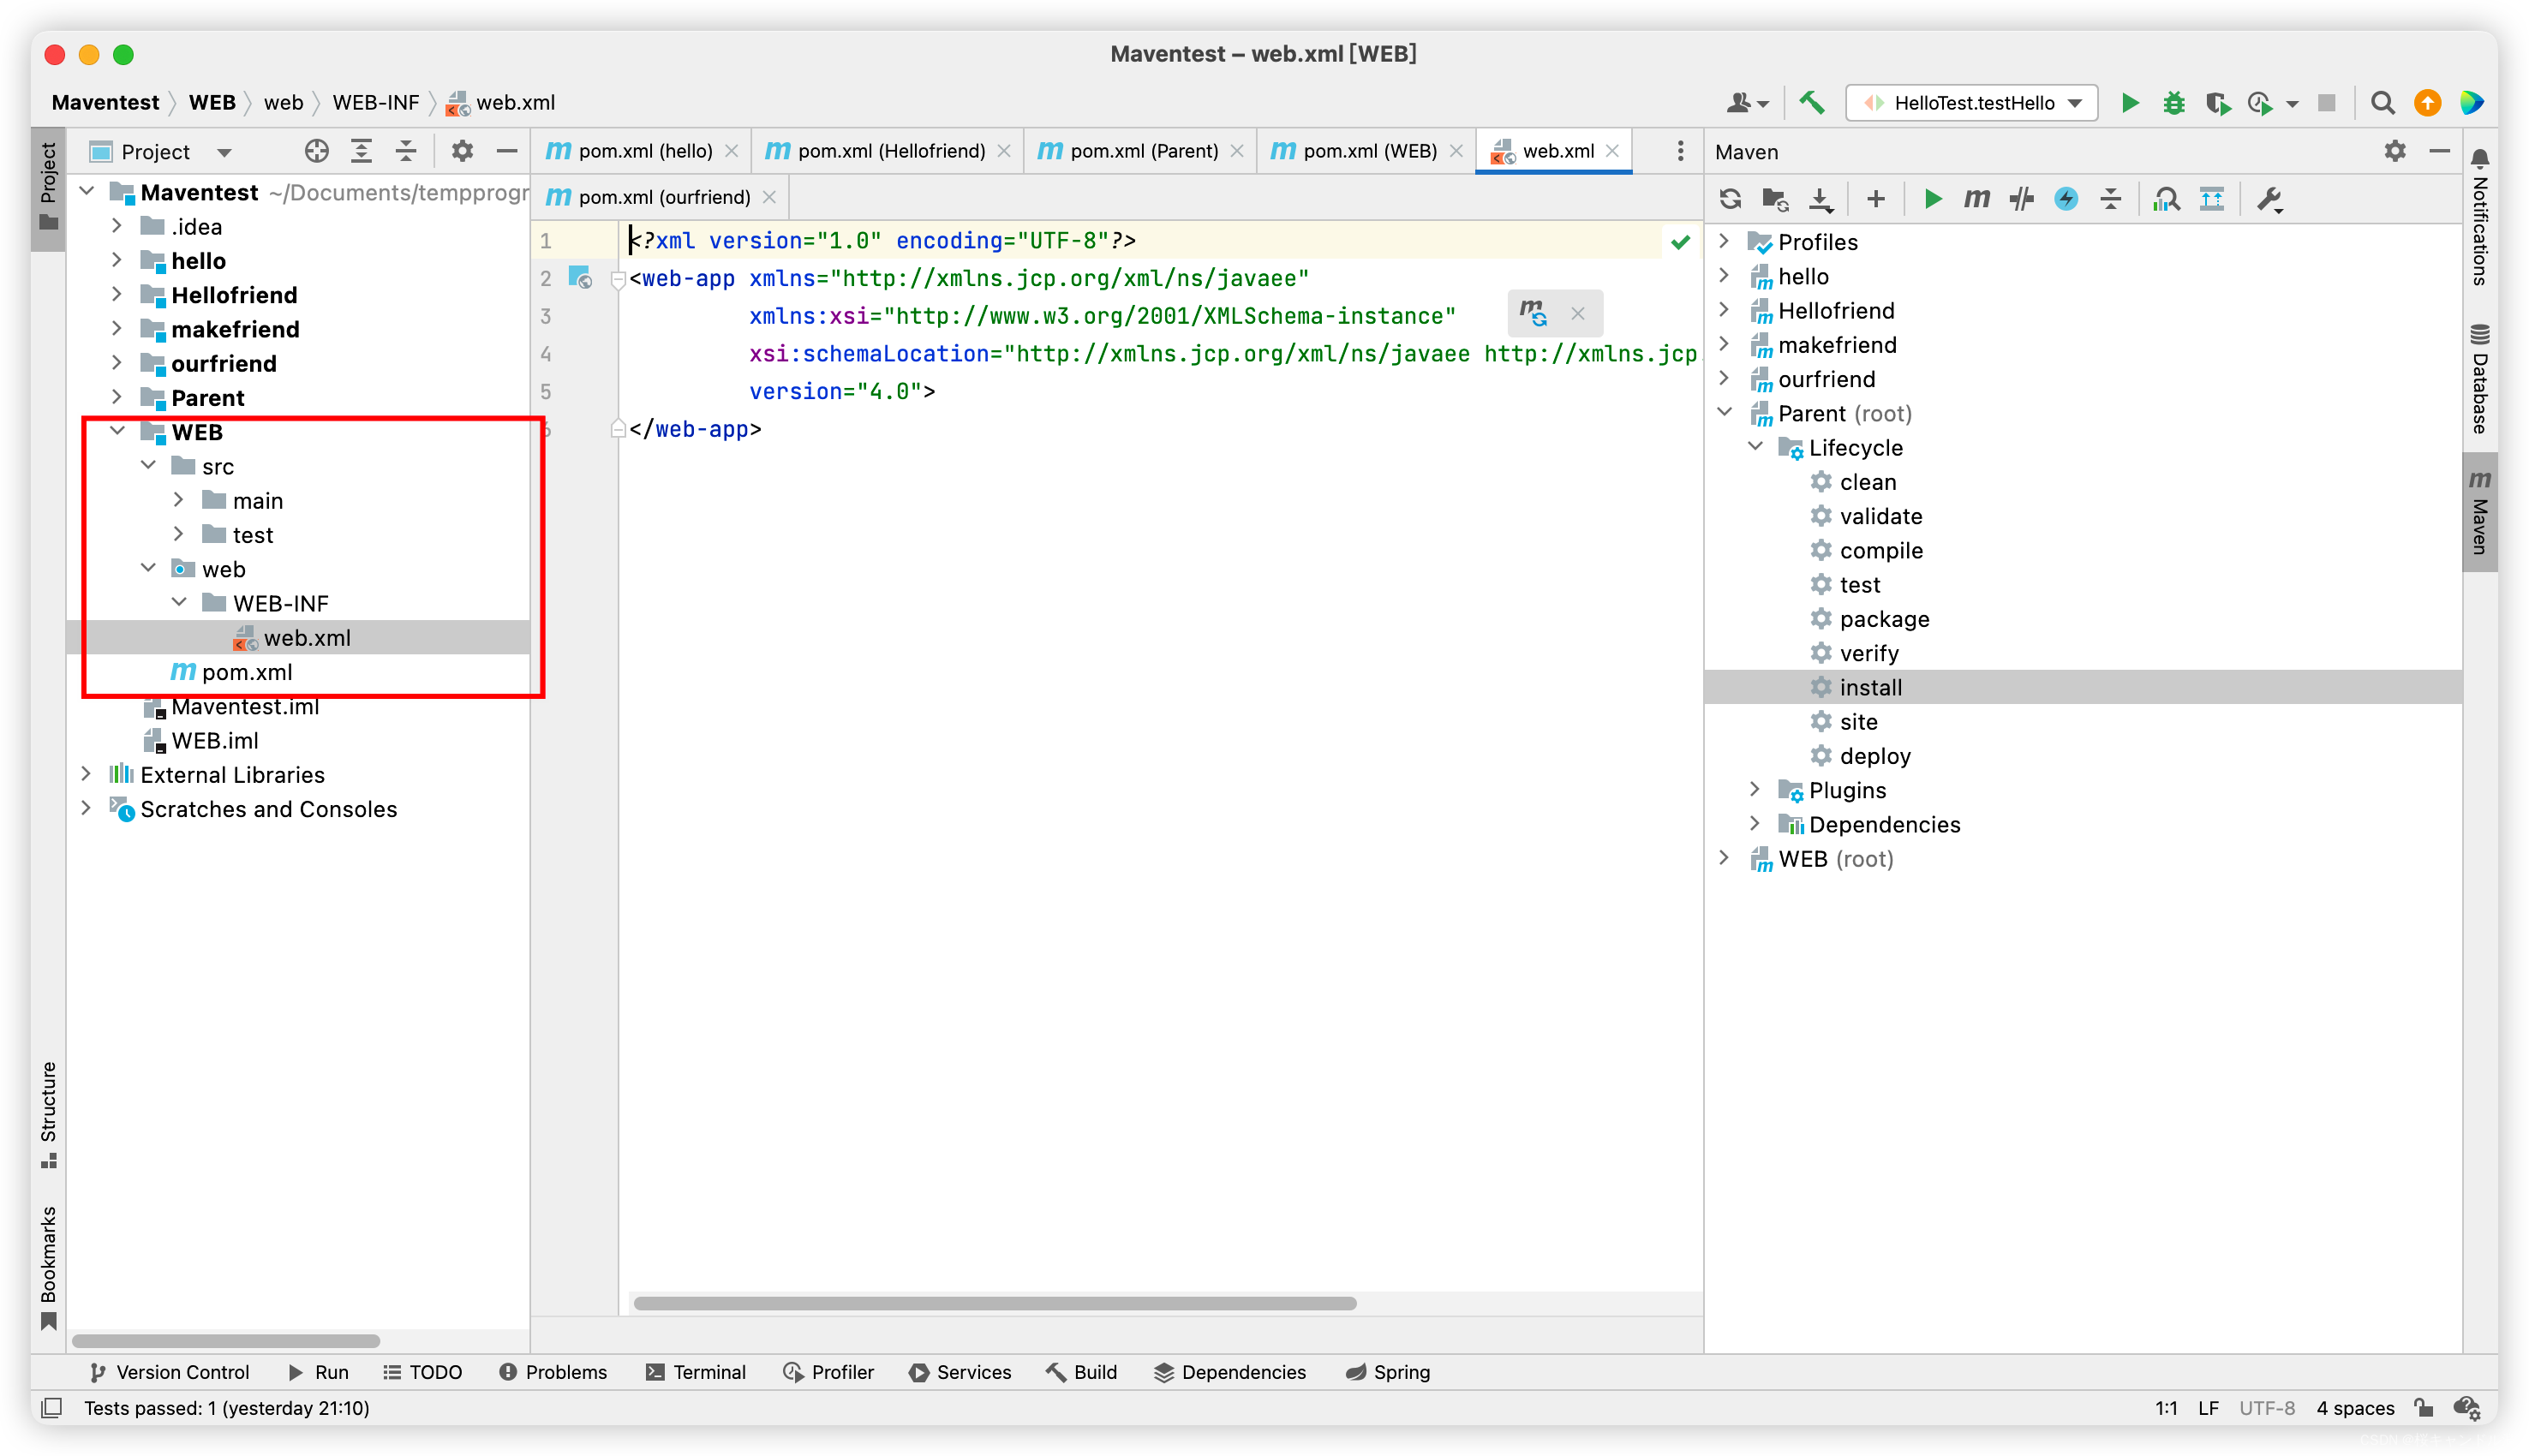Download Maven sources and documentation
Screen dimensions: 2529x1456
pos(1821,199)
